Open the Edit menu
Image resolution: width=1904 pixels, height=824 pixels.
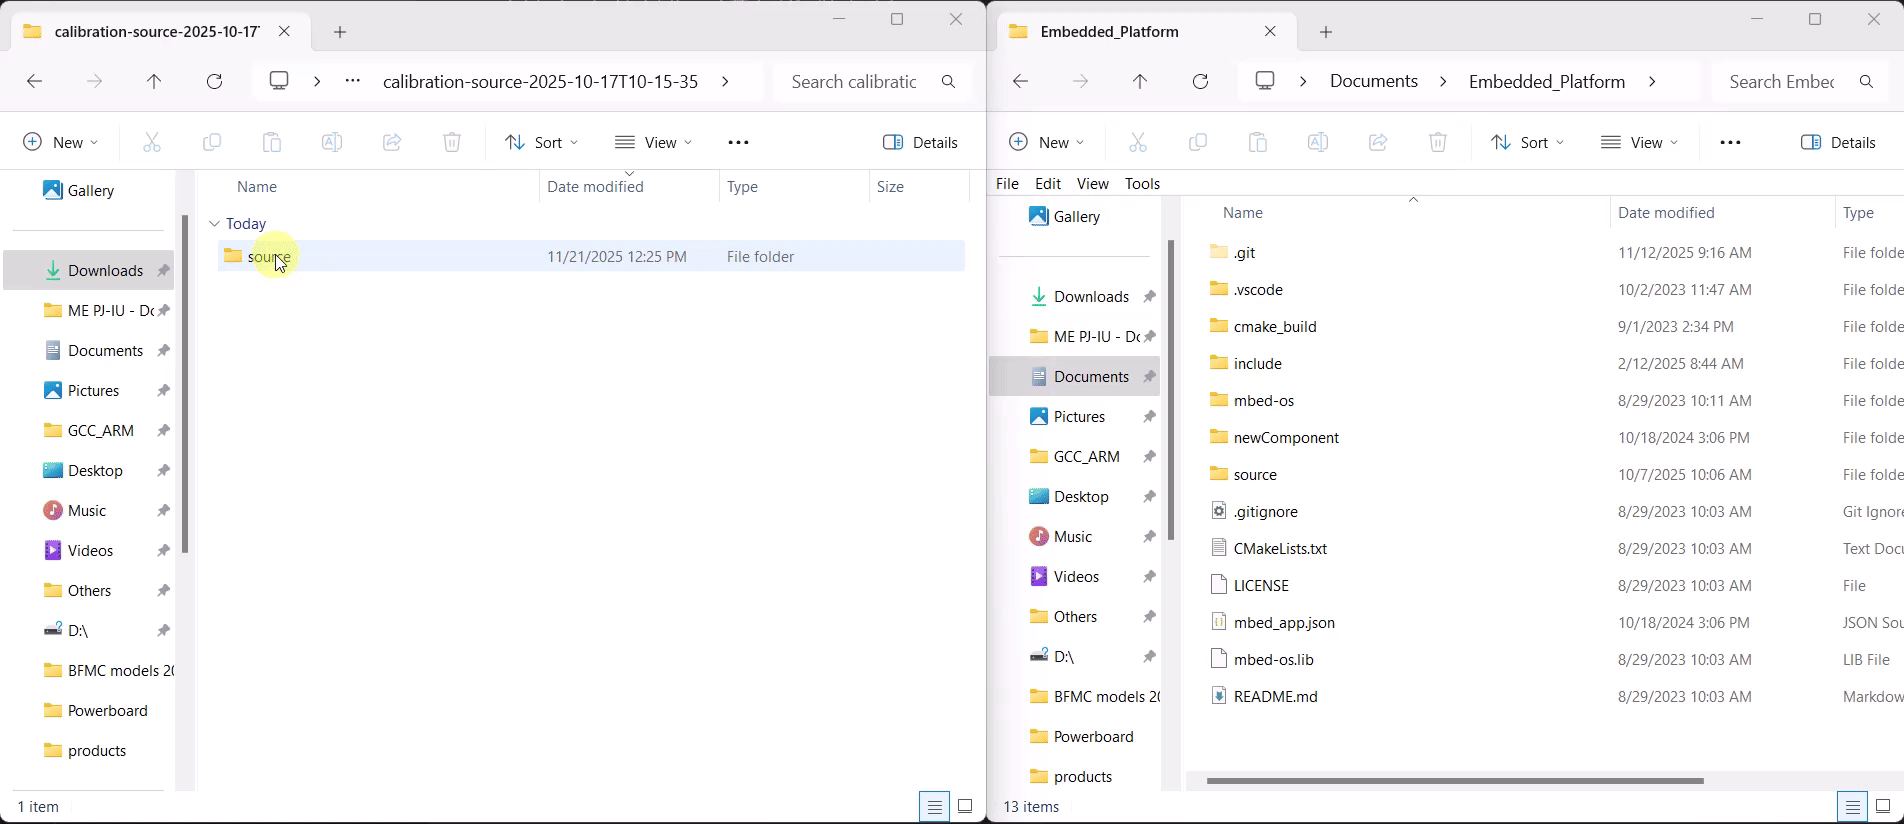click(1047, 184)
